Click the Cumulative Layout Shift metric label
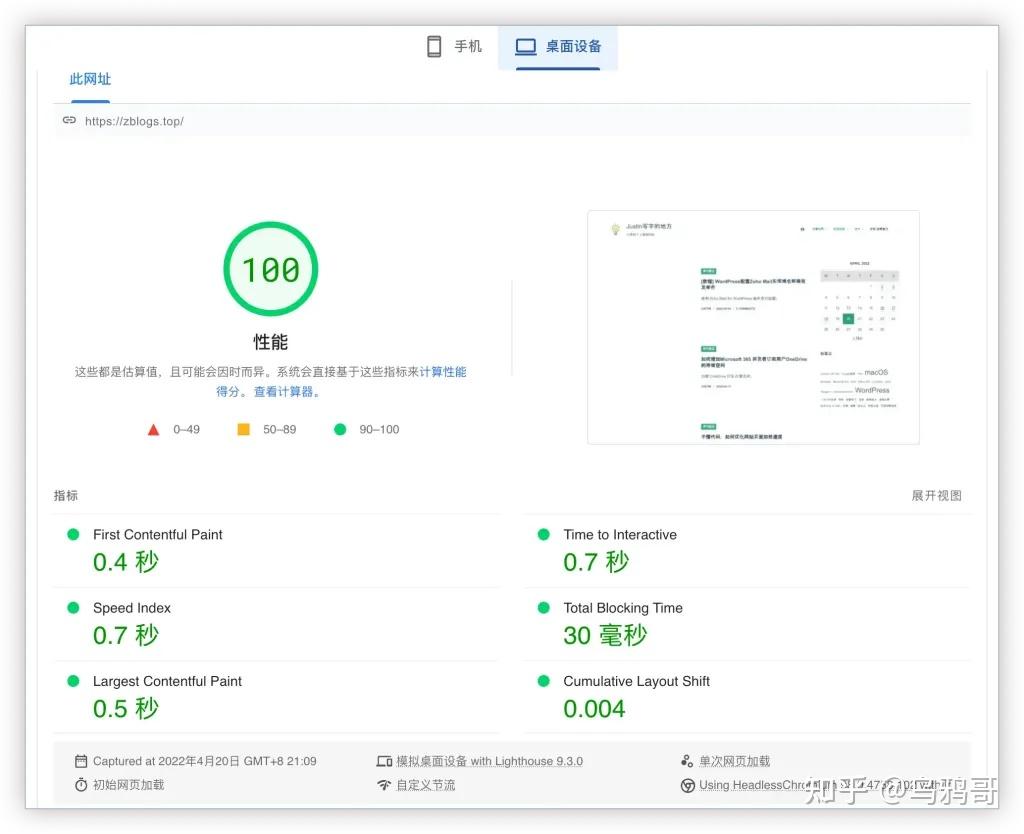Viewport: 1024px width, 834px height. point(636,681)
